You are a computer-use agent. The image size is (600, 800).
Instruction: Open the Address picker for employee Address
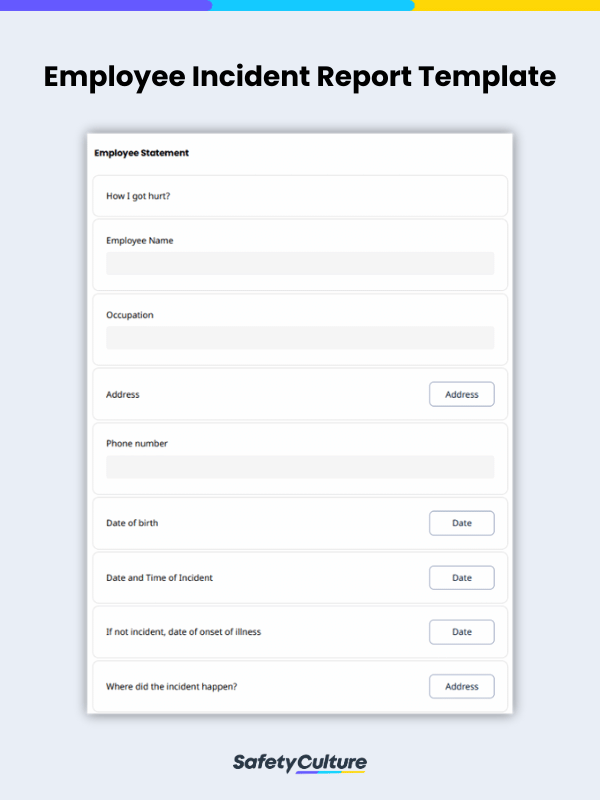pos(461,394)
